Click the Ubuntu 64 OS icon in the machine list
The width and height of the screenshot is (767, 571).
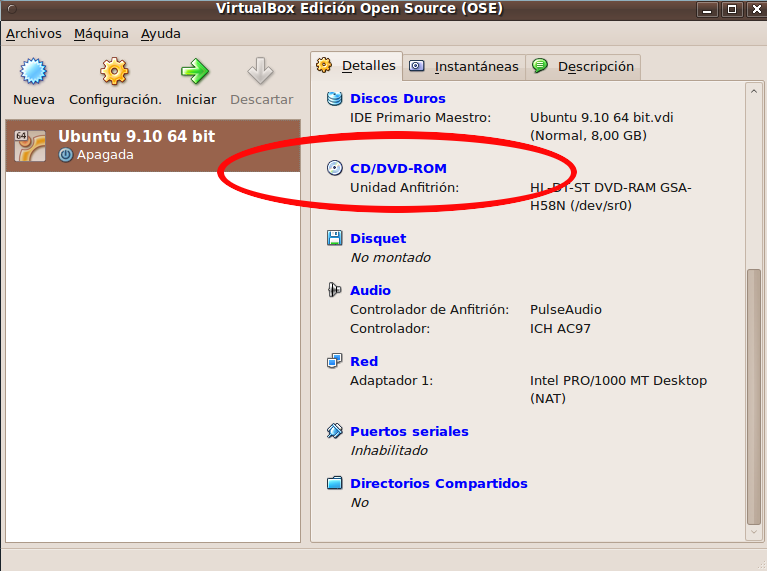tap(30, 145)
